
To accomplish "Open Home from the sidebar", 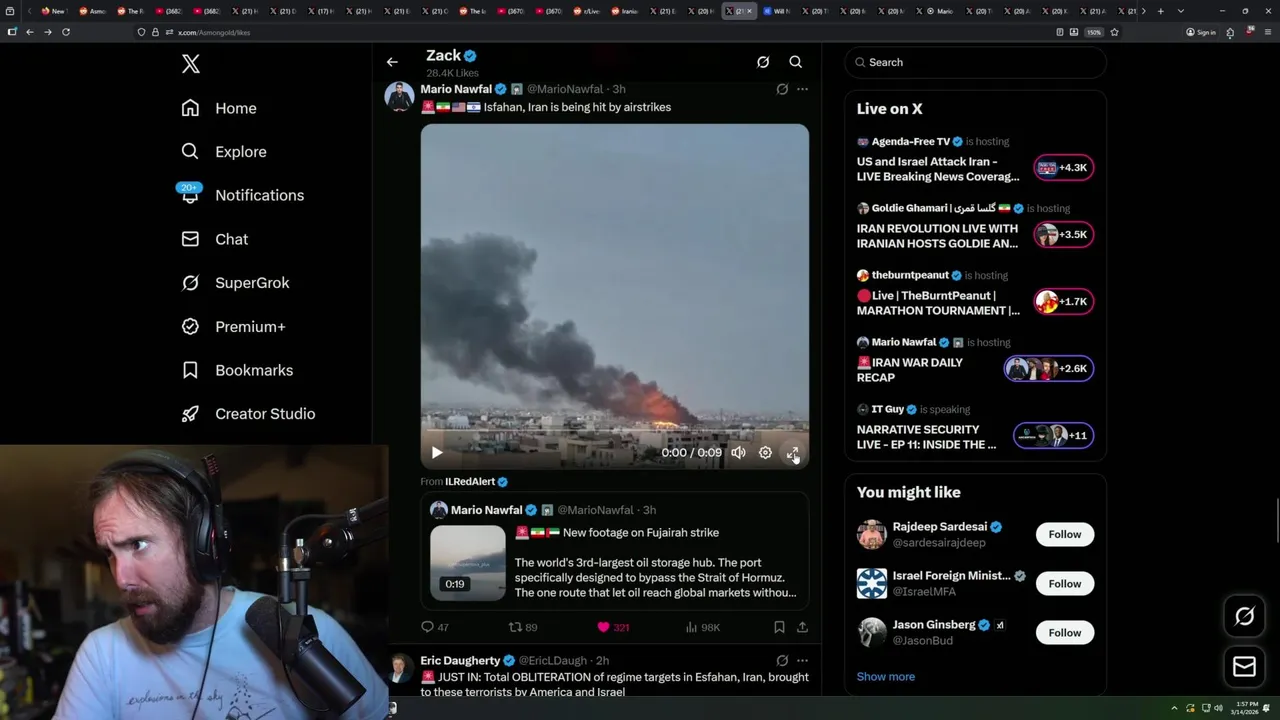I will pyautogui.click(x=219, y=108).
